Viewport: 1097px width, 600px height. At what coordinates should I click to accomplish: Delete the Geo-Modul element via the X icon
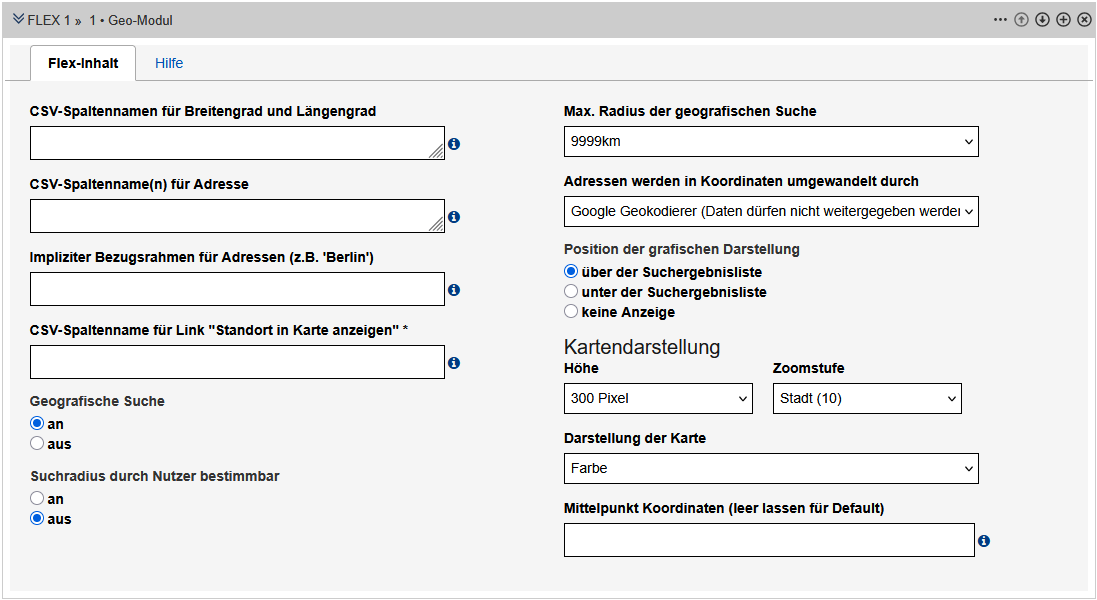(x=1084, y=19)
